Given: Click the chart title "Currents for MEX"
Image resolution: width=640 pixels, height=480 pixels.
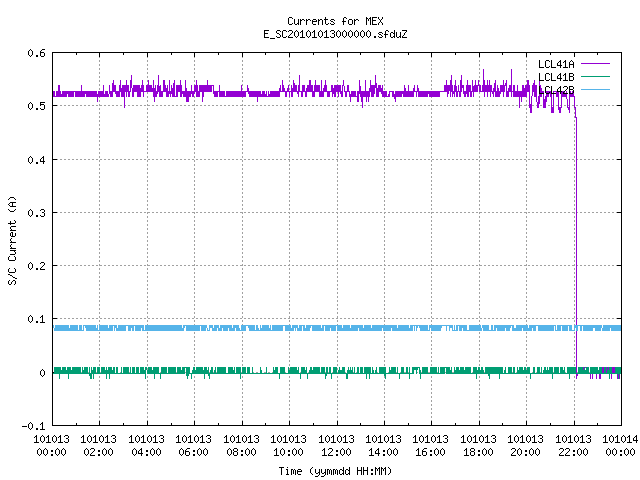Looking at the screenshot, I should click(x=335, y=21).
